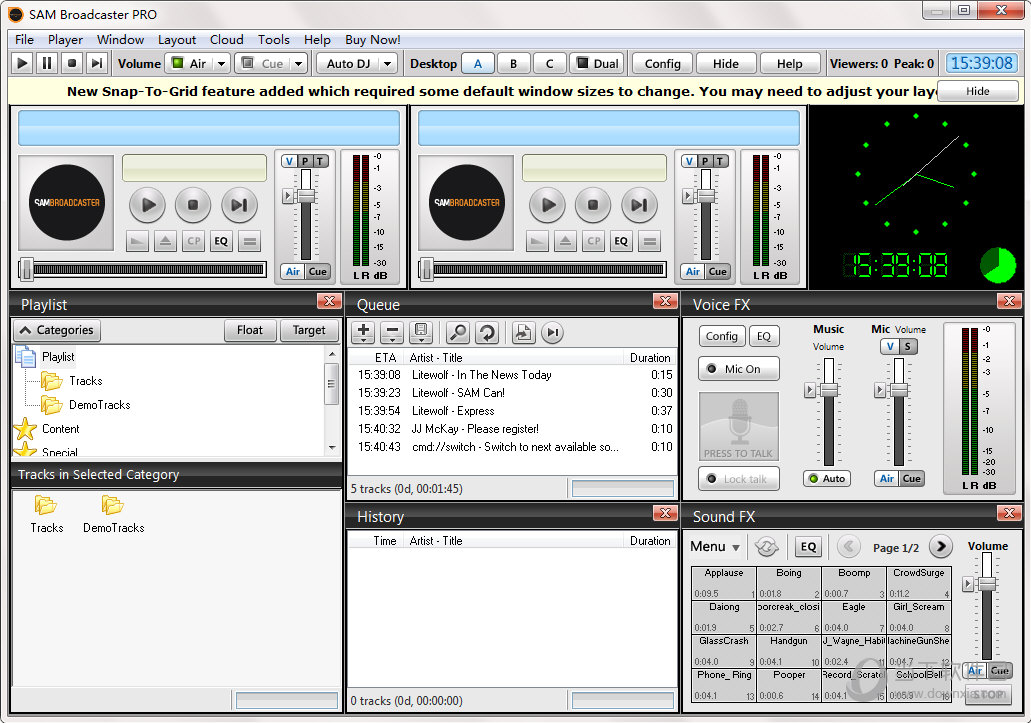Expand Sound FX volume side arrow
The image size is (1031, 723).
point(967,584)
